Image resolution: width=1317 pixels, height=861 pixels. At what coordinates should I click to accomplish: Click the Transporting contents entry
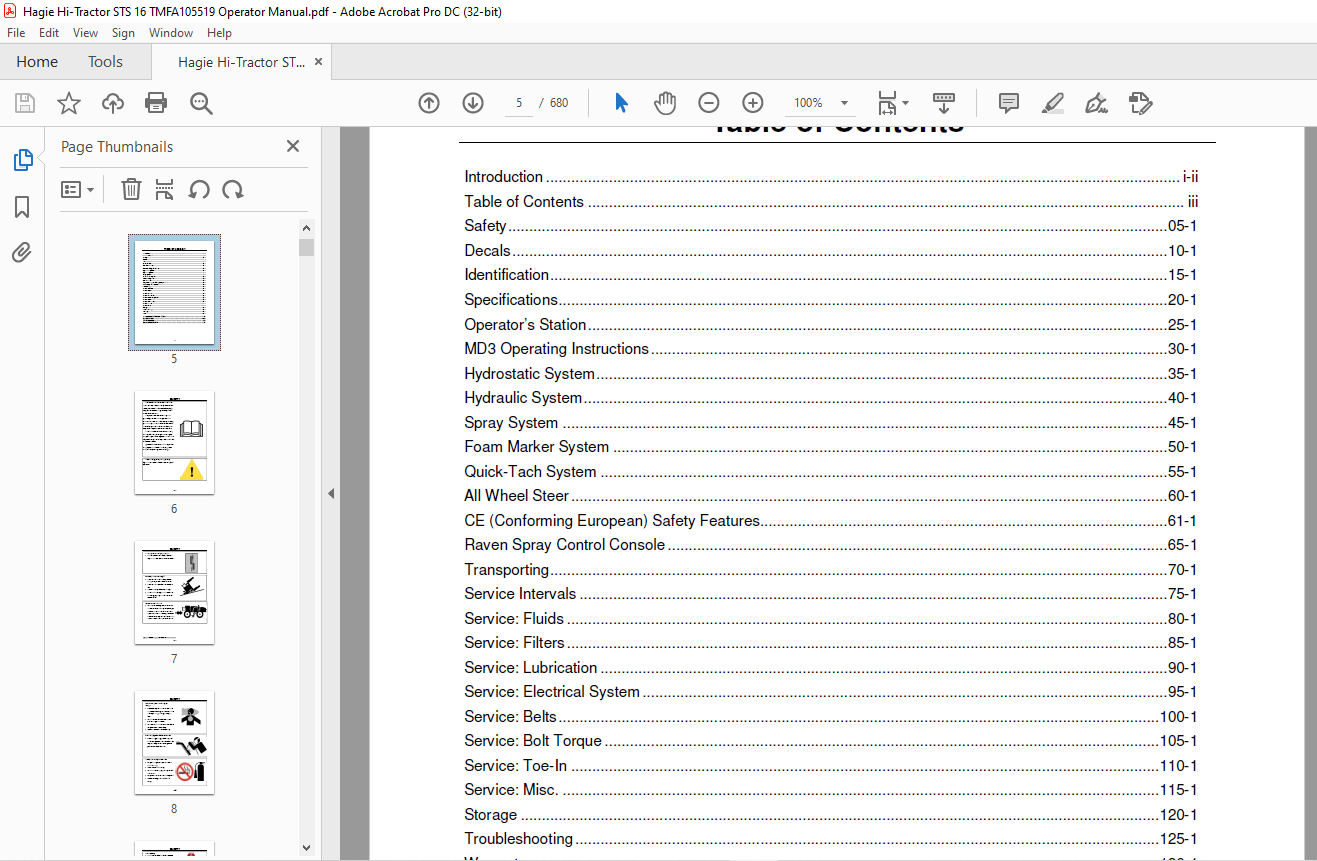coord(830,569)
